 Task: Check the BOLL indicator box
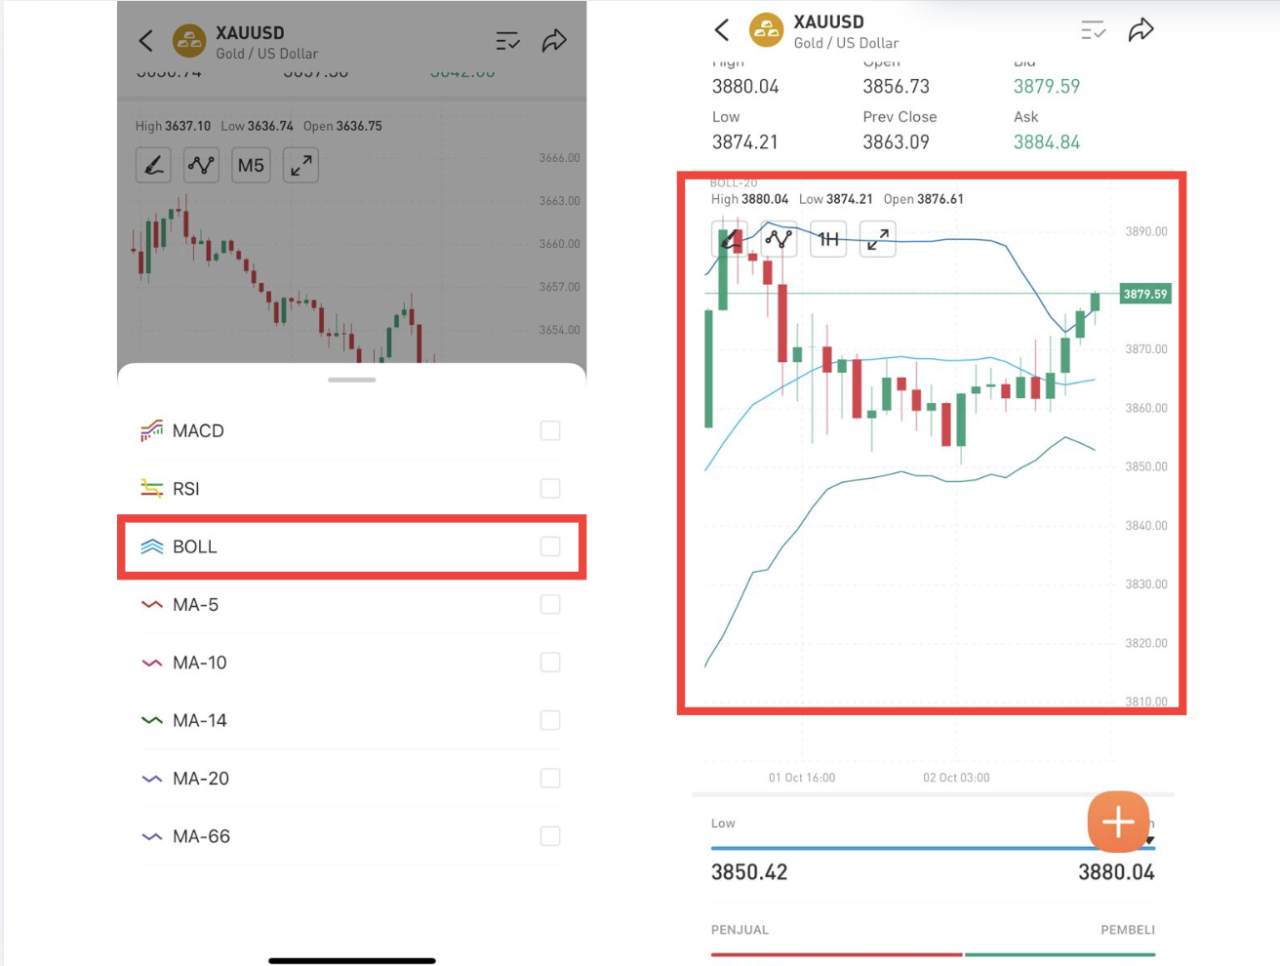550,547
